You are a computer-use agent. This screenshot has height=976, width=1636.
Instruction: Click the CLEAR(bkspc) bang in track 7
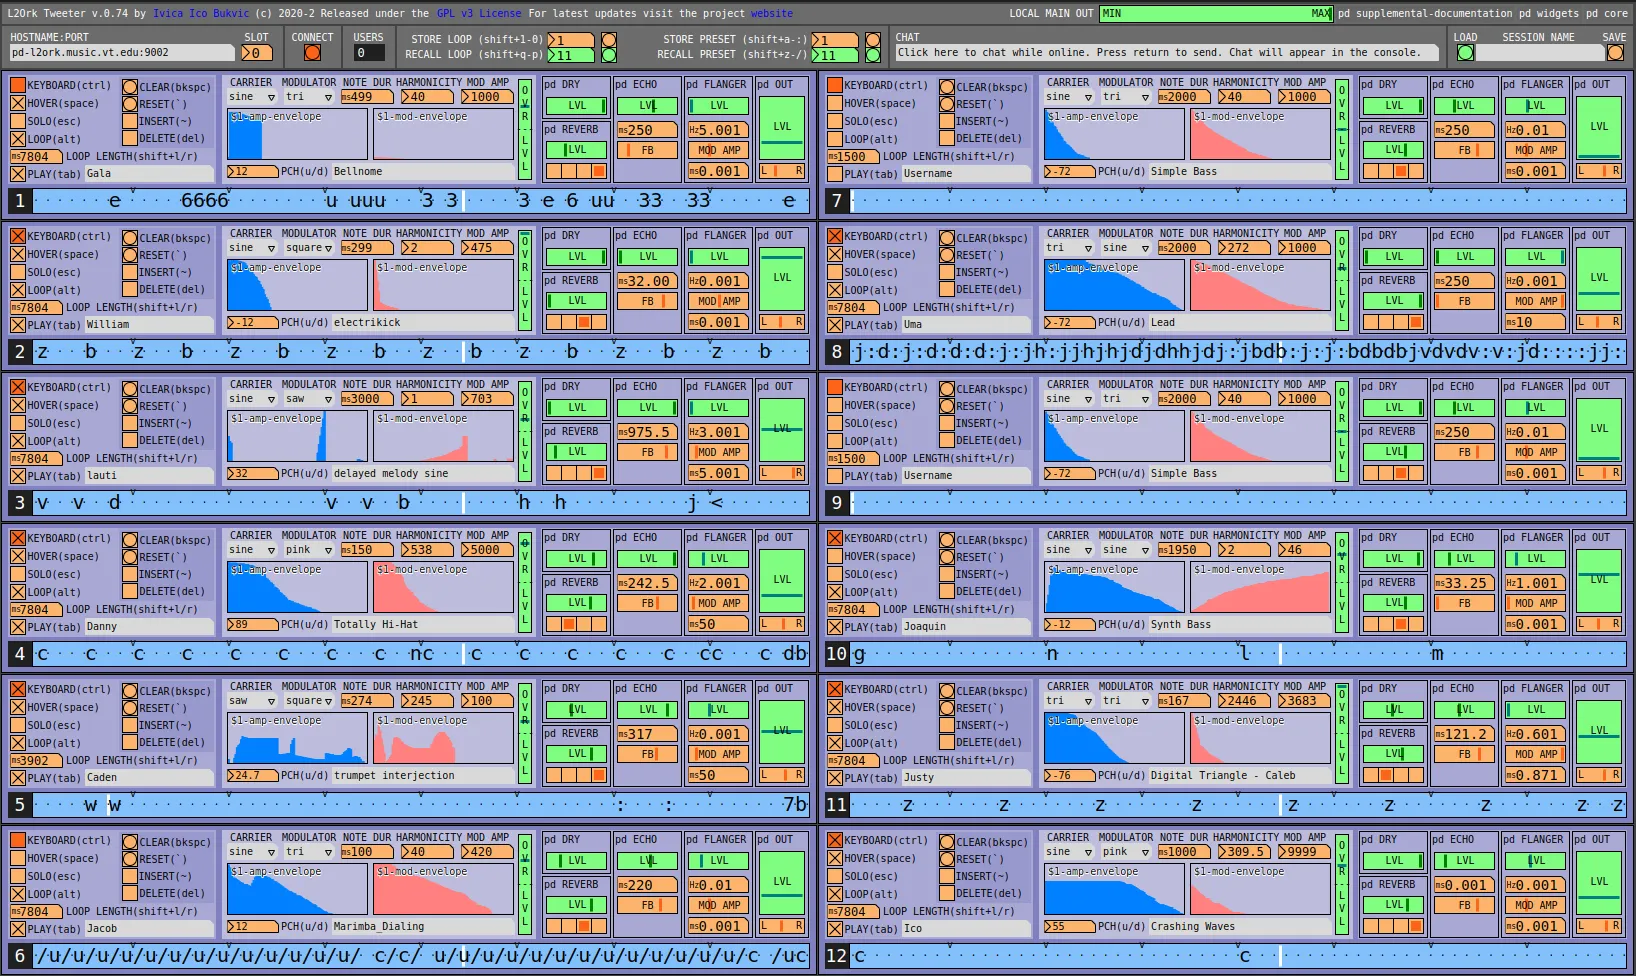947,87
